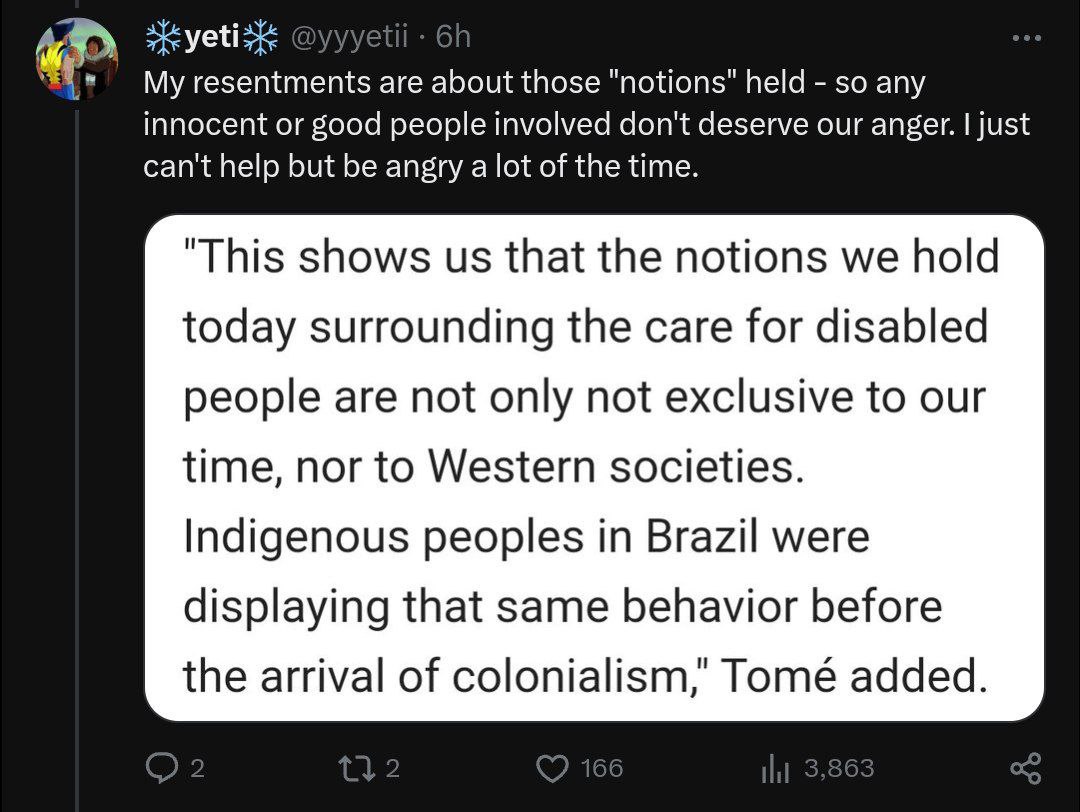Viewport: 1080px width, 812px height.
Task: Click the snowflake emoji after "yeti"
Action: [262, 38]
